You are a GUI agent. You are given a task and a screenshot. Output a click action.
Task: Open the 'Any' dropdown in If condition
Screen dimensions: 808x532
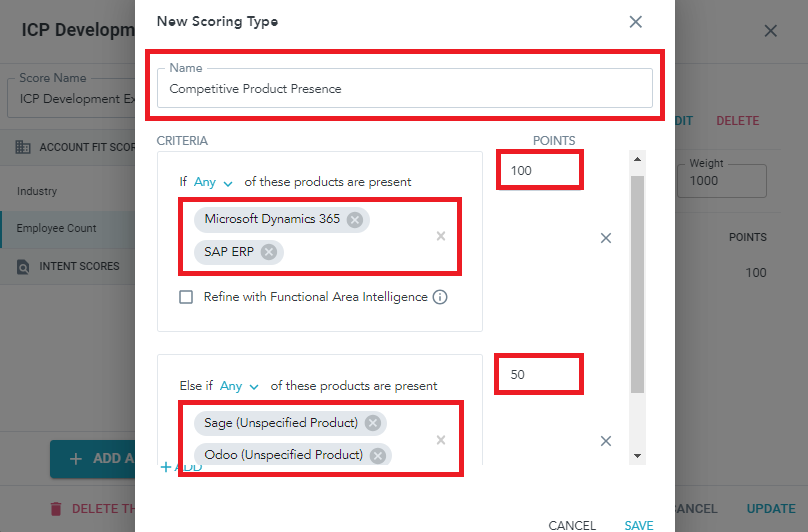(x=213, y=182)
